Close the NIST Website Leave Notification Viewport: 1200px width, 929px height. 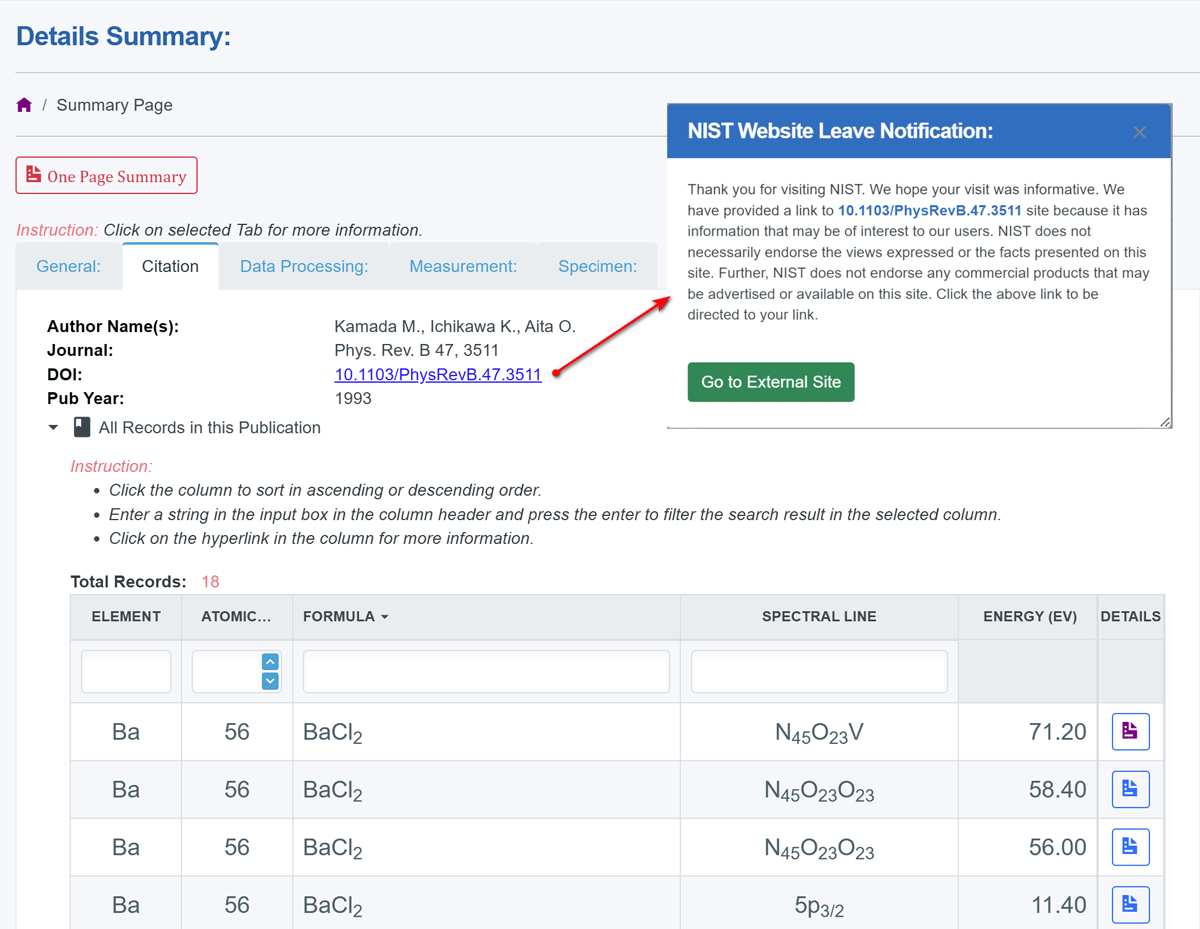(x=1139, y=132)
